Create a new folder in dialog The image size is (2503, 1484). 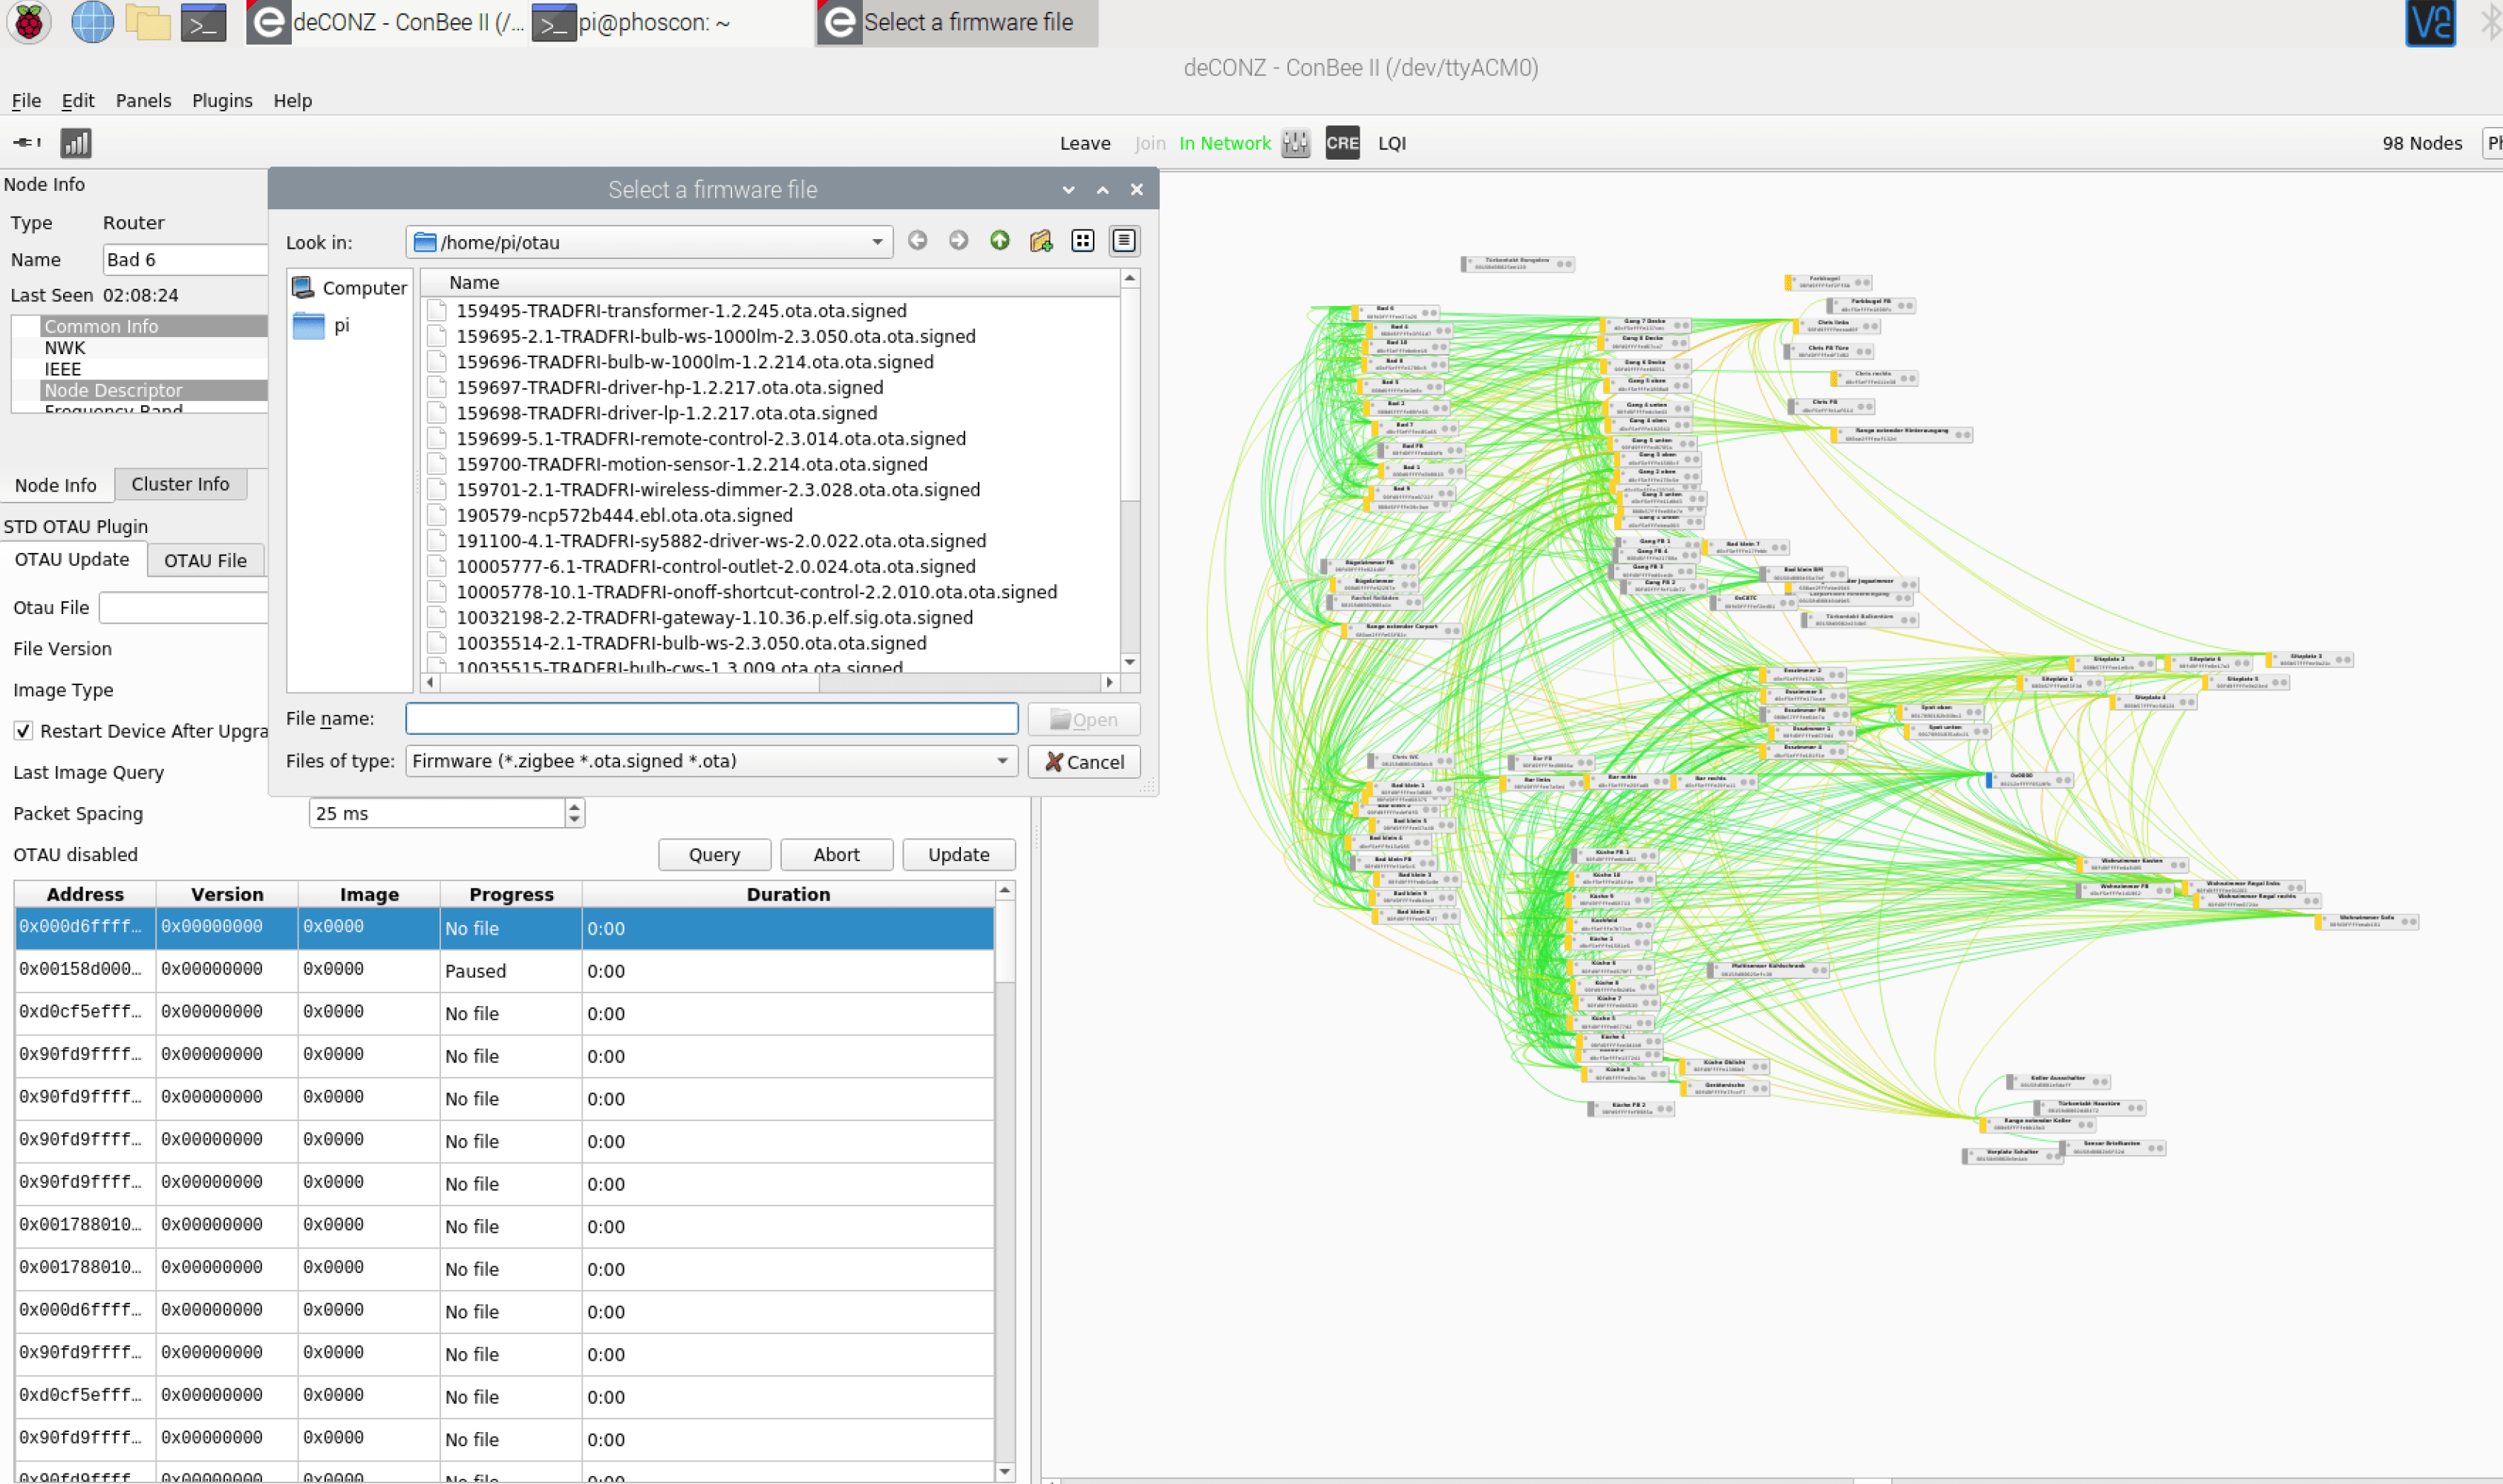click(x=1041, y=241)
